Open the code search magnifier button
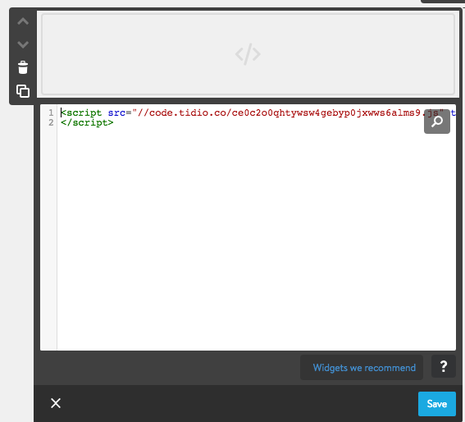465x422 pixels. 437,121
